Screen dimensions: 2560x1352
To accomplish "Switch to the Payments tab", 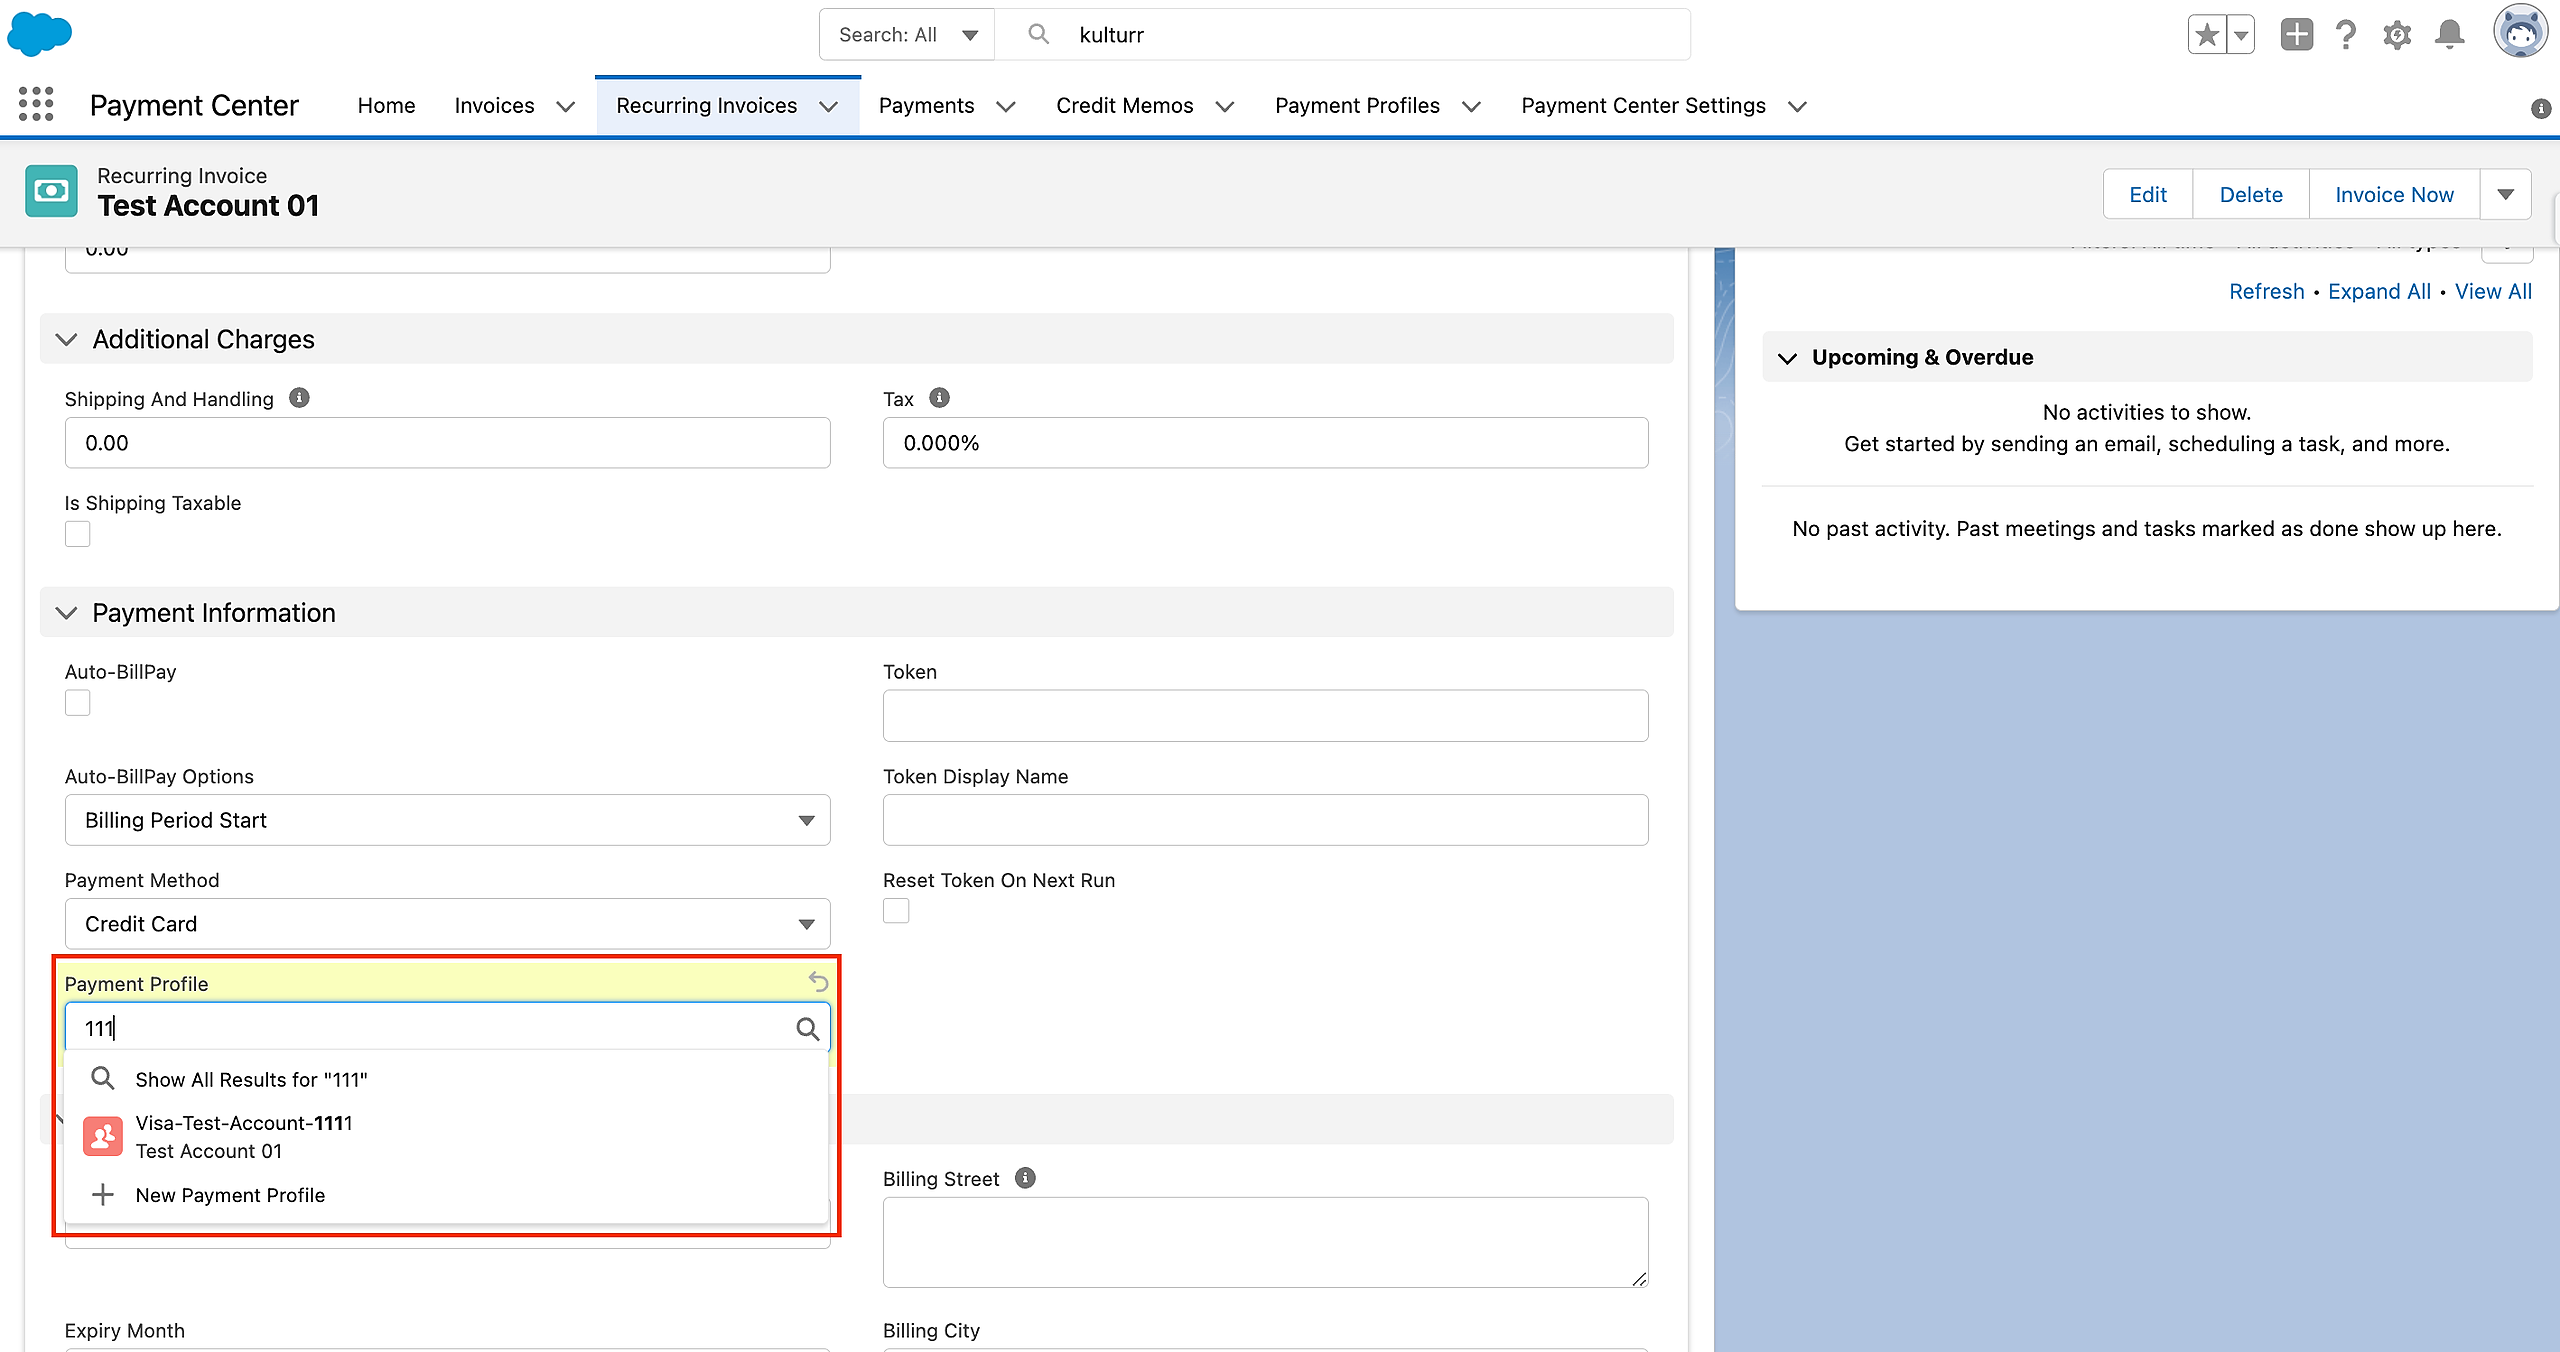I will click(x=926, y=106).
